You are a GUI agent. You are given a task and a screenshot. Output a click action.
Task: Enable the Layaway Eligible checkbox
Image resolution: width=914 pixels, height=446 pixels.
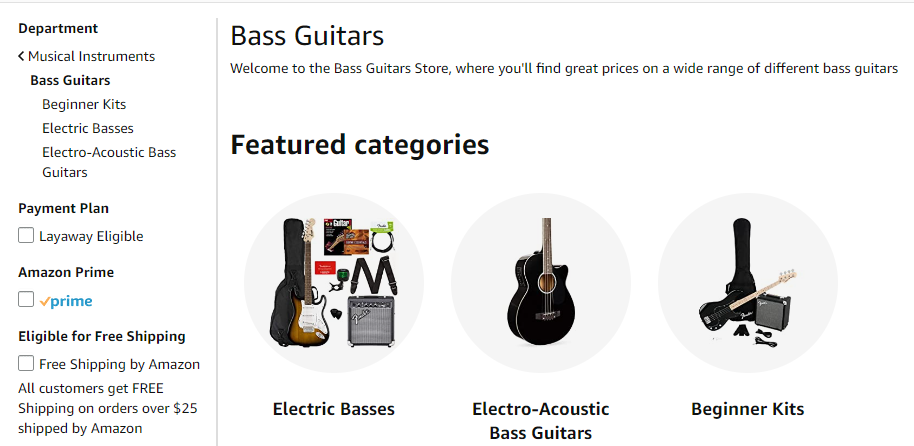click(x=26, y=236)
